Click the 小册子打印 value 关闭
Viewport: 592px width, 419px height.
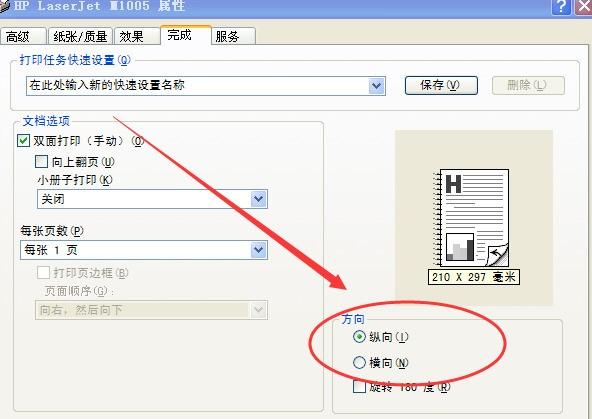[x=53, y=199]
